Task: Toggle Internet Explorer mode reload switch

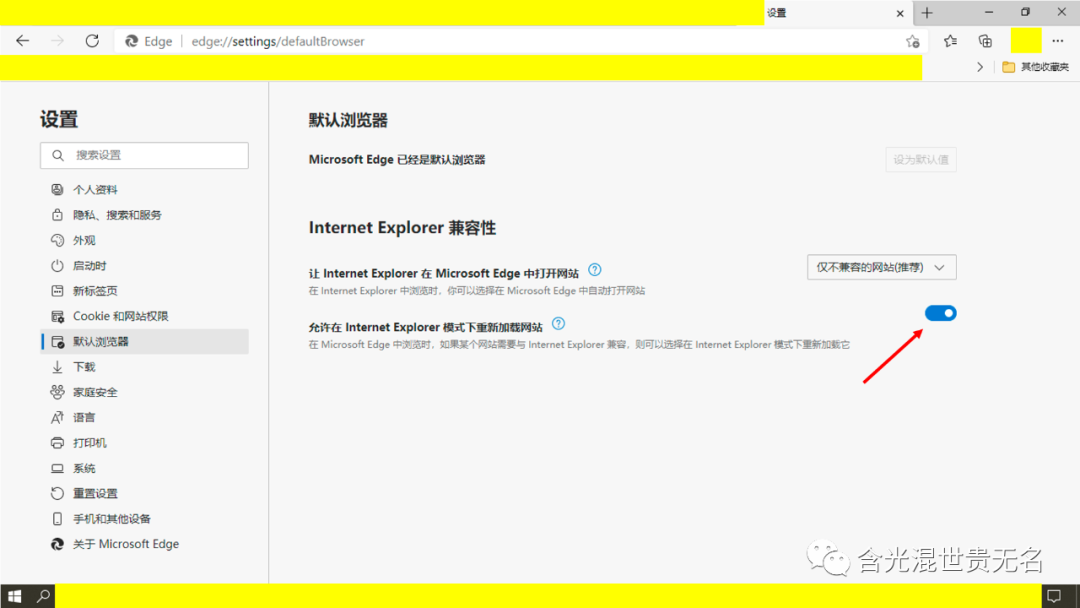Action: tap(940, 313)
